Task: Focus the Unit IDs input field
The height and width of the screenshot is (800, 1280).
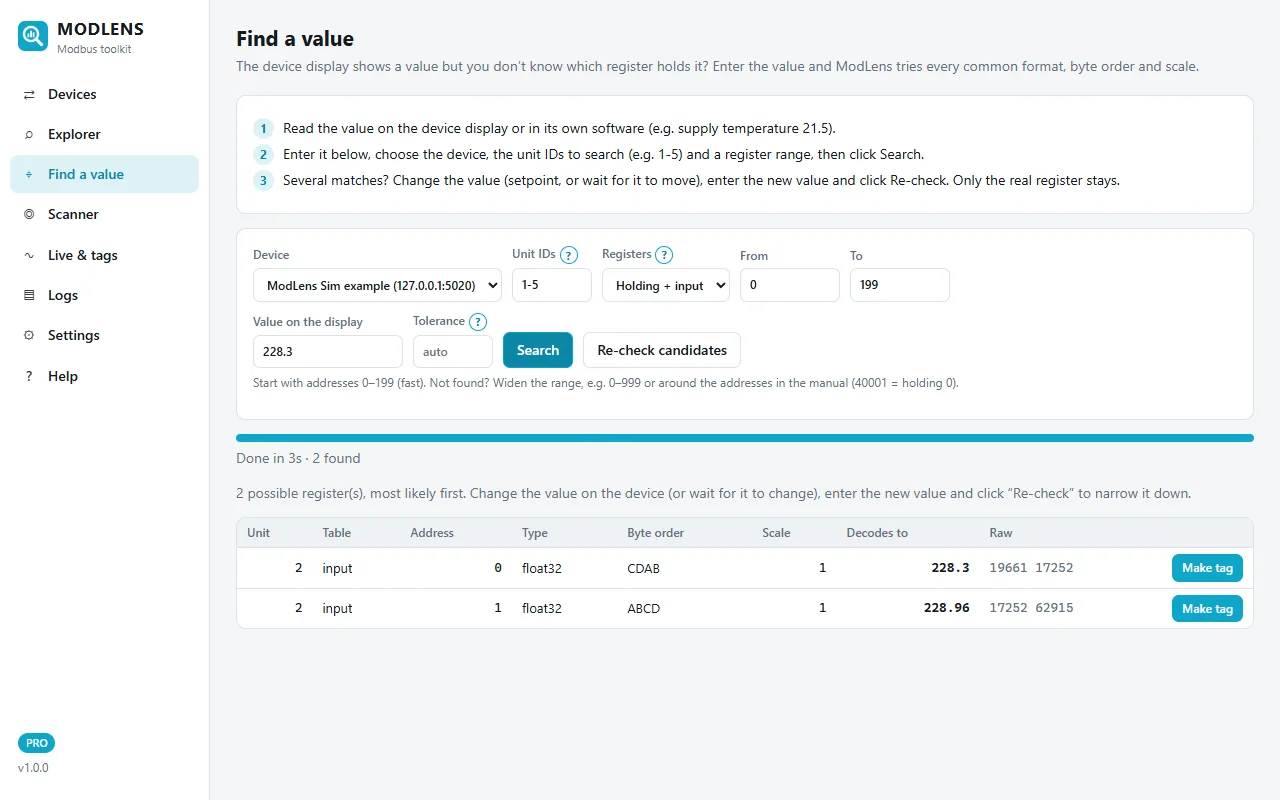Action: pyautogui.click(x=552, y=285)
